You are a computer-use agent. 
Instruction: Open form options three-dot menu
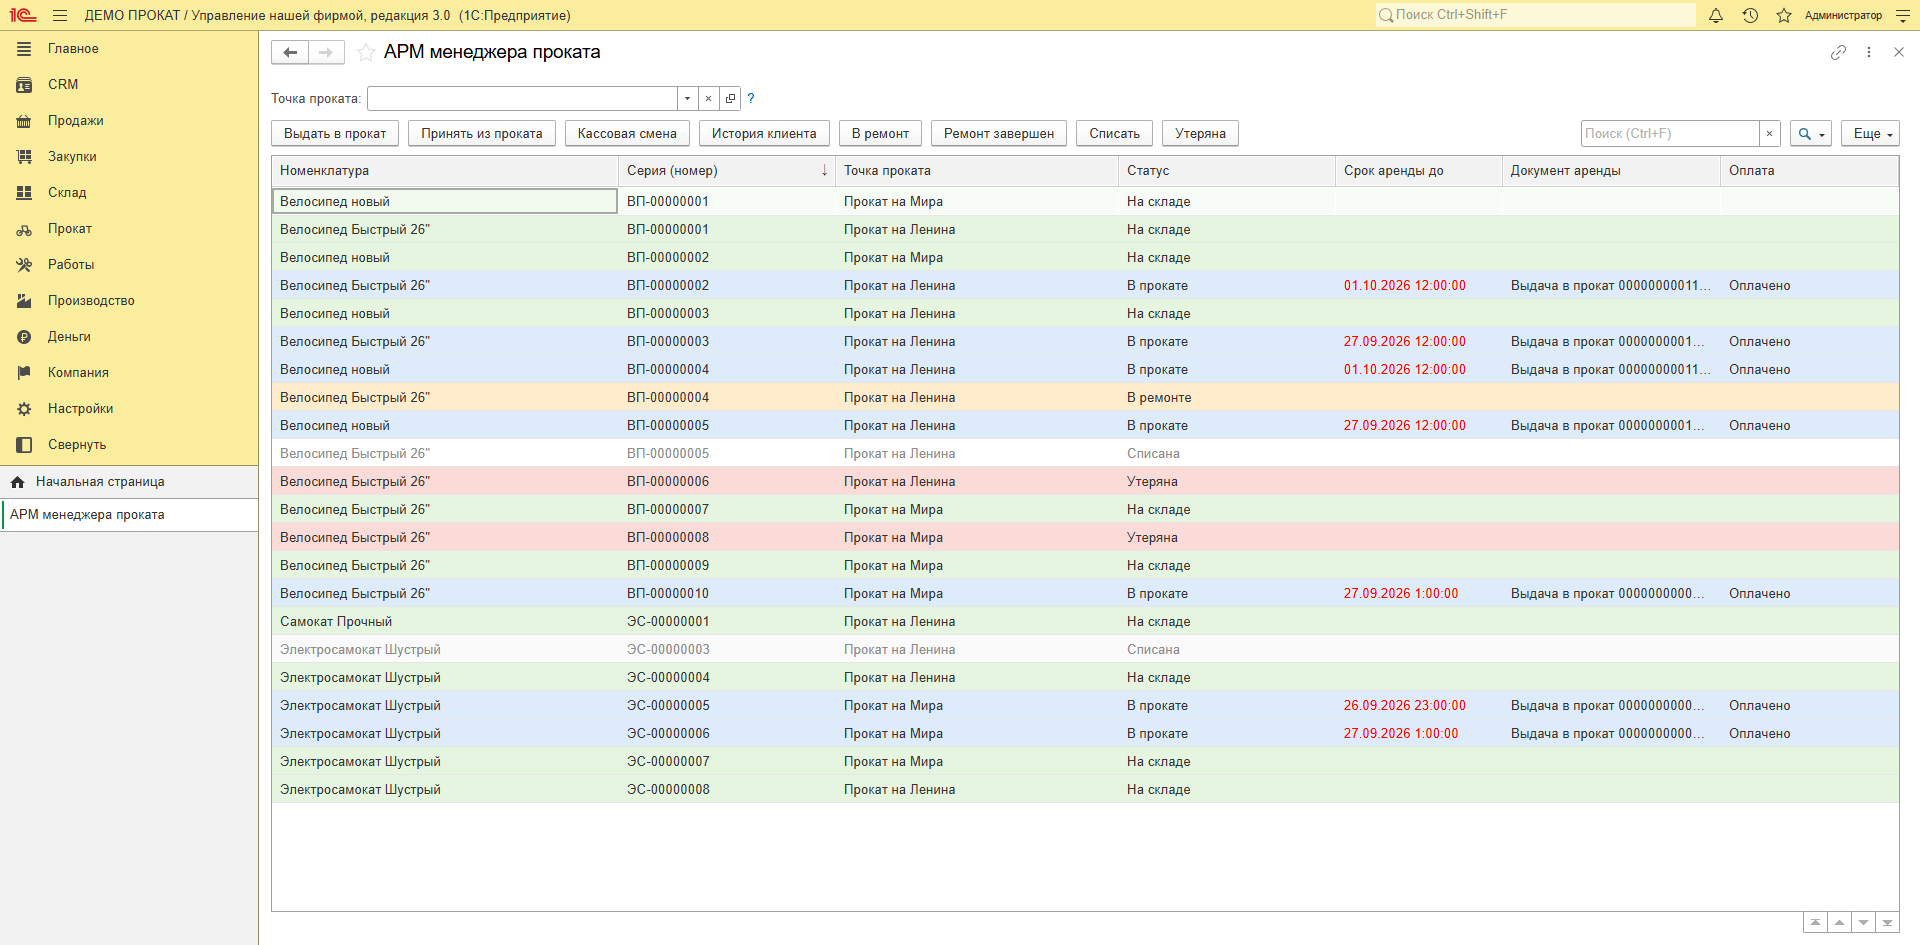(x=1869, y=52)
